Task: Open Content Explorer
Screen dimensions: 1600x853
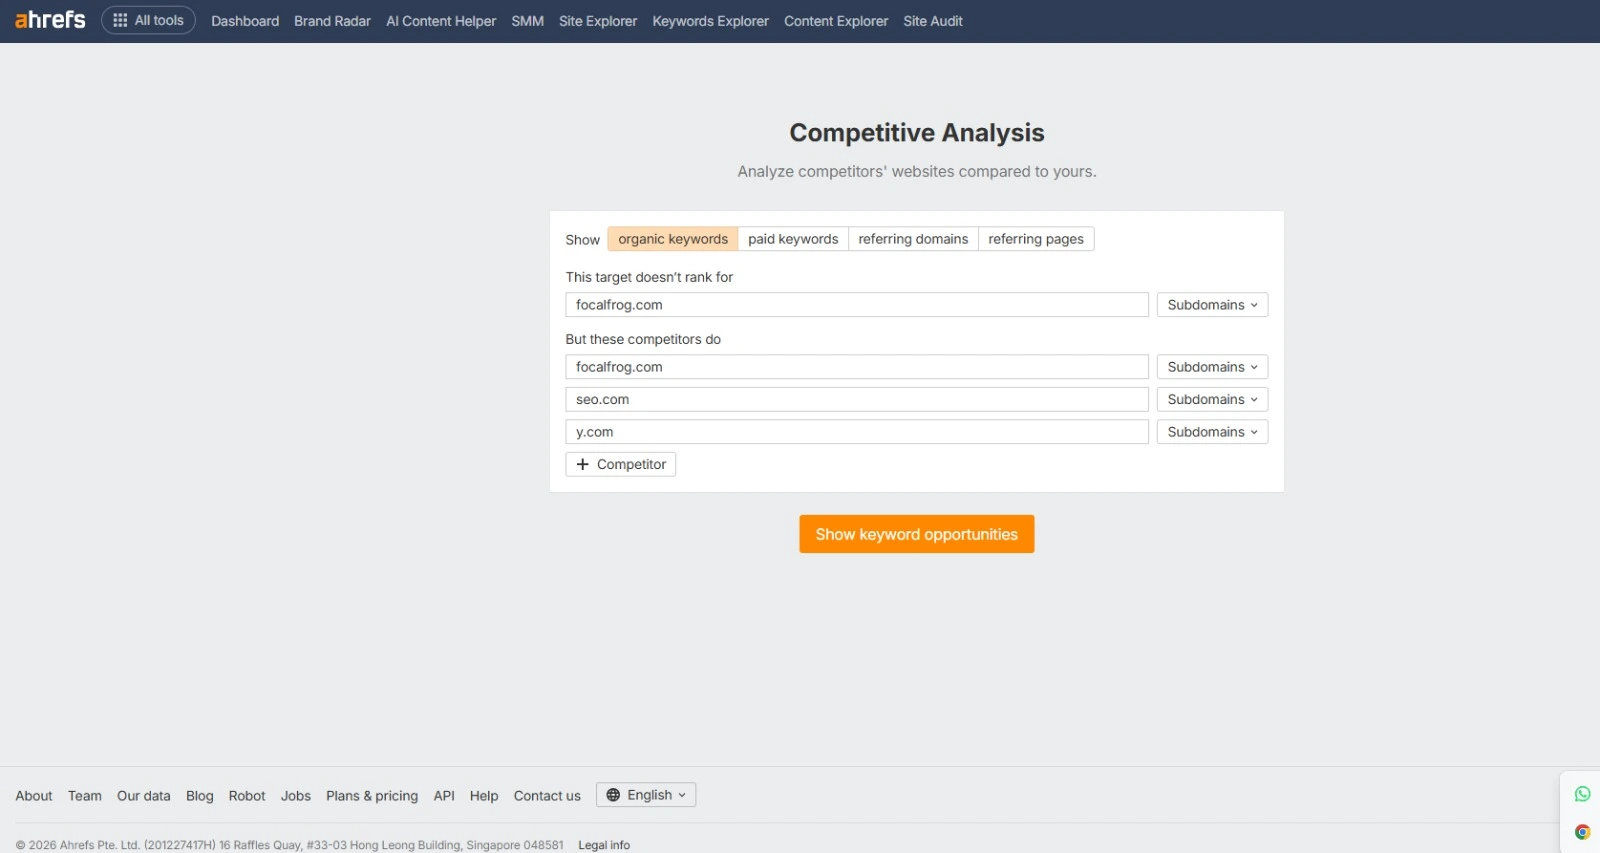Action: point(836,21)
